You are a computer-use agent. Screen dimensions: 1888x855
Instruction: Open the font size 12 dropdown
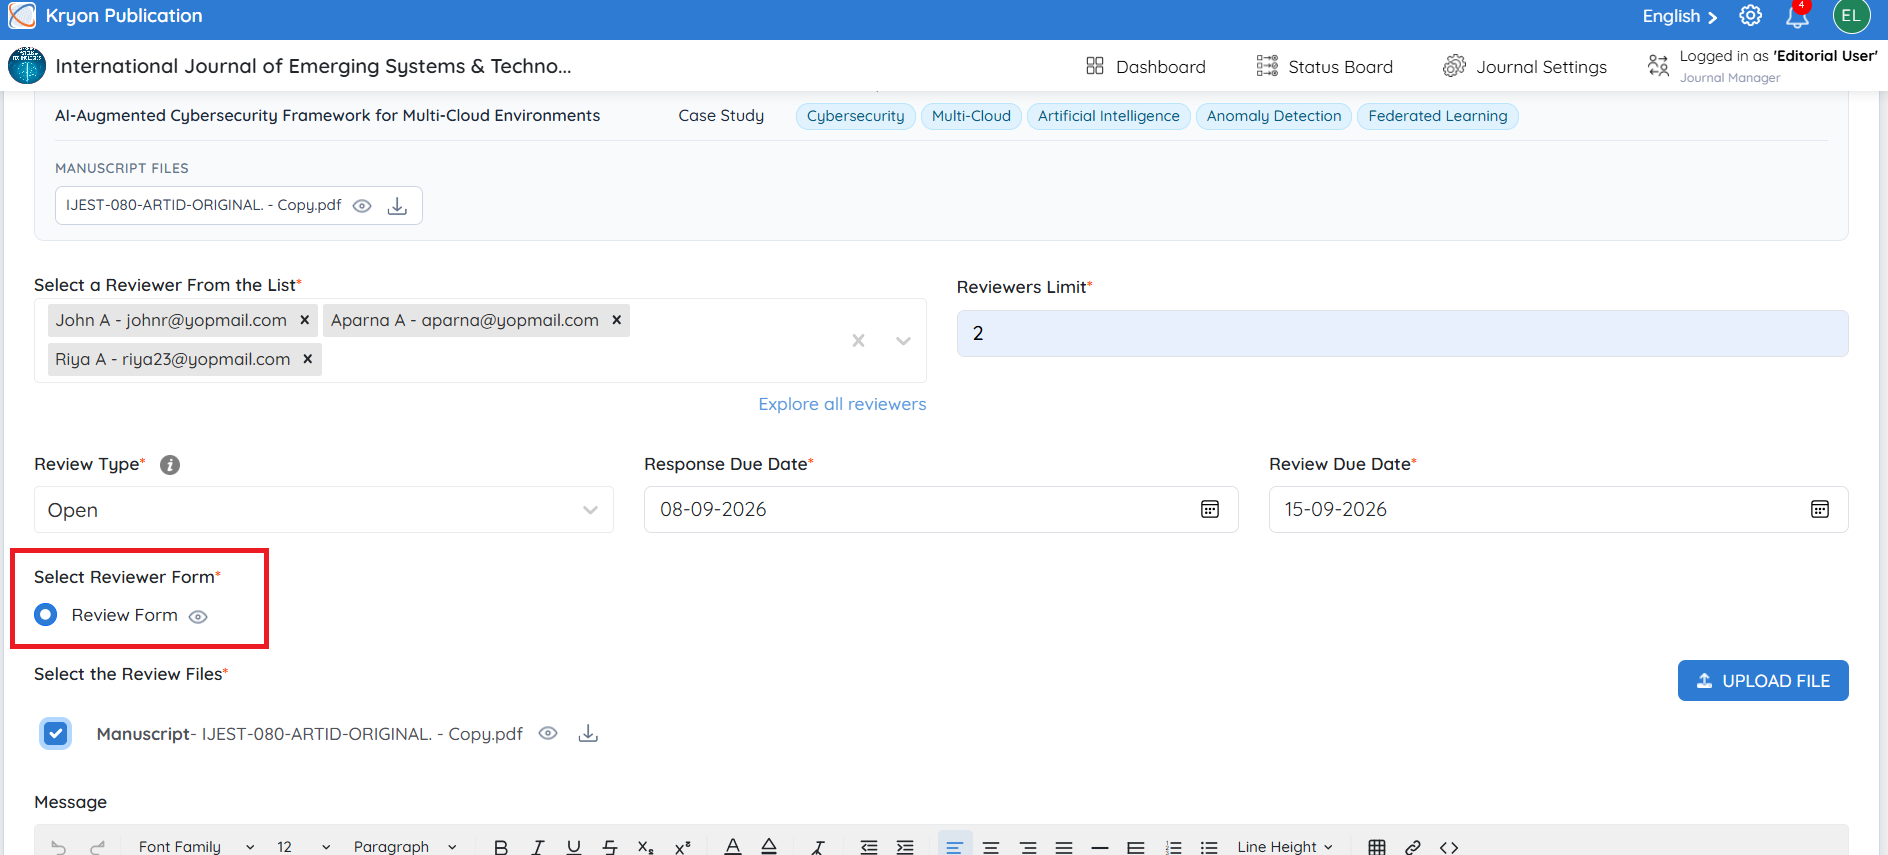[303, 846]
